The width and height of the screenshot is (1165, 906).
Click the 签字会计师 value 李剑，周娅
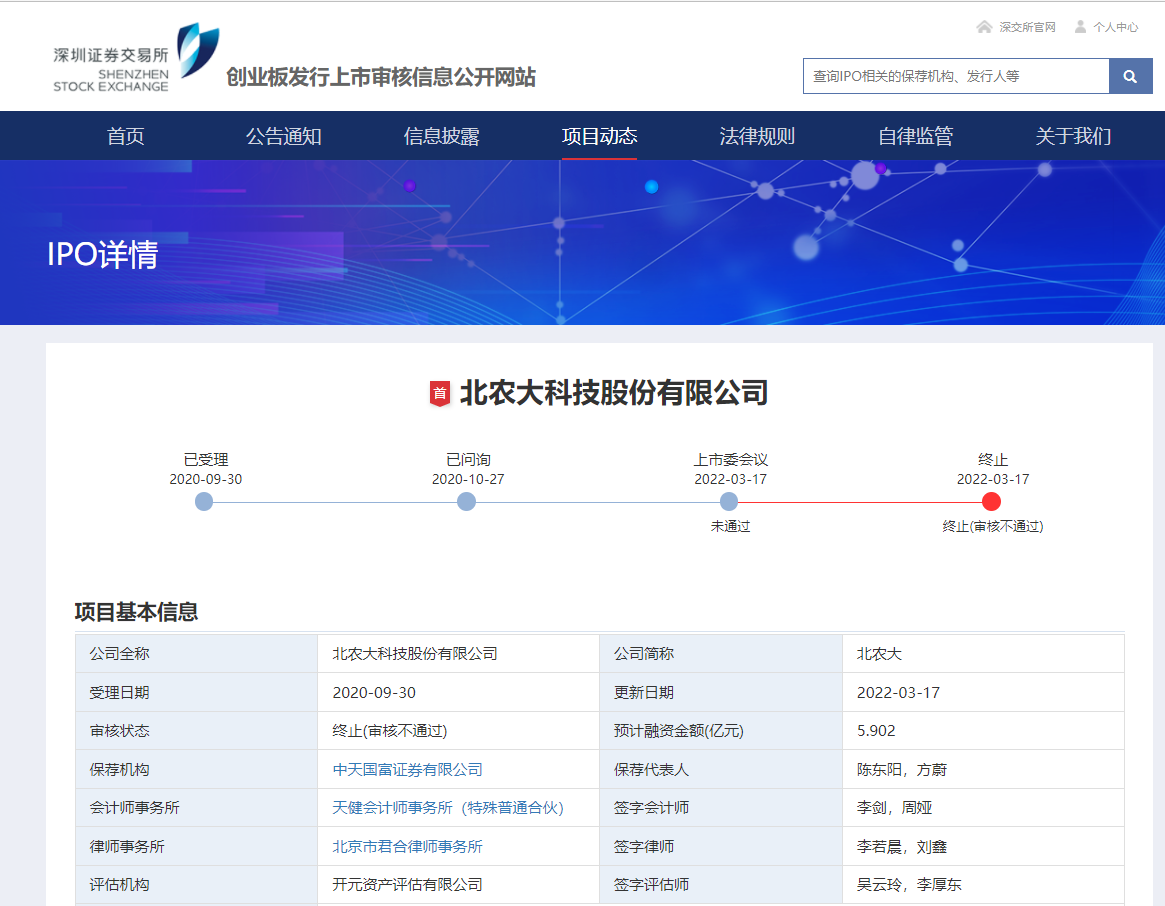click(895, 808)
